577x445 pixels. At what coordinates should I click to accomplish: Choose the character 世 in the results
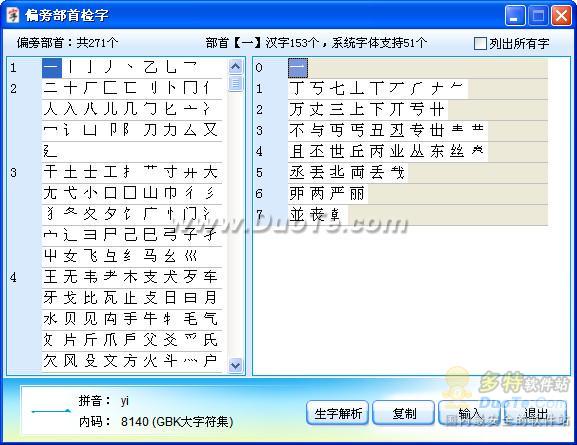[337, 151]
